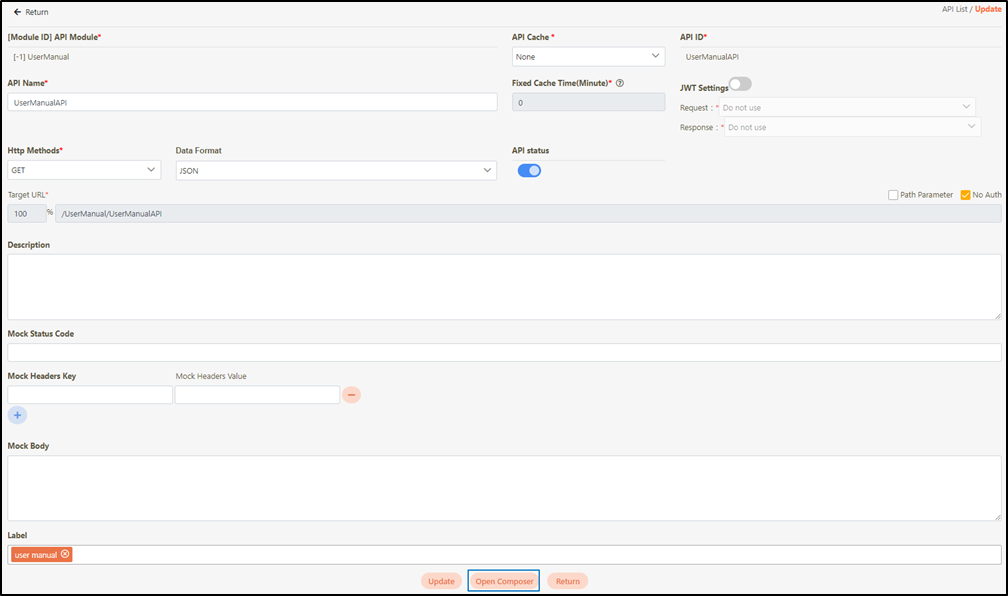Open the Data Format JSON dropdown

tap(335, 171)
